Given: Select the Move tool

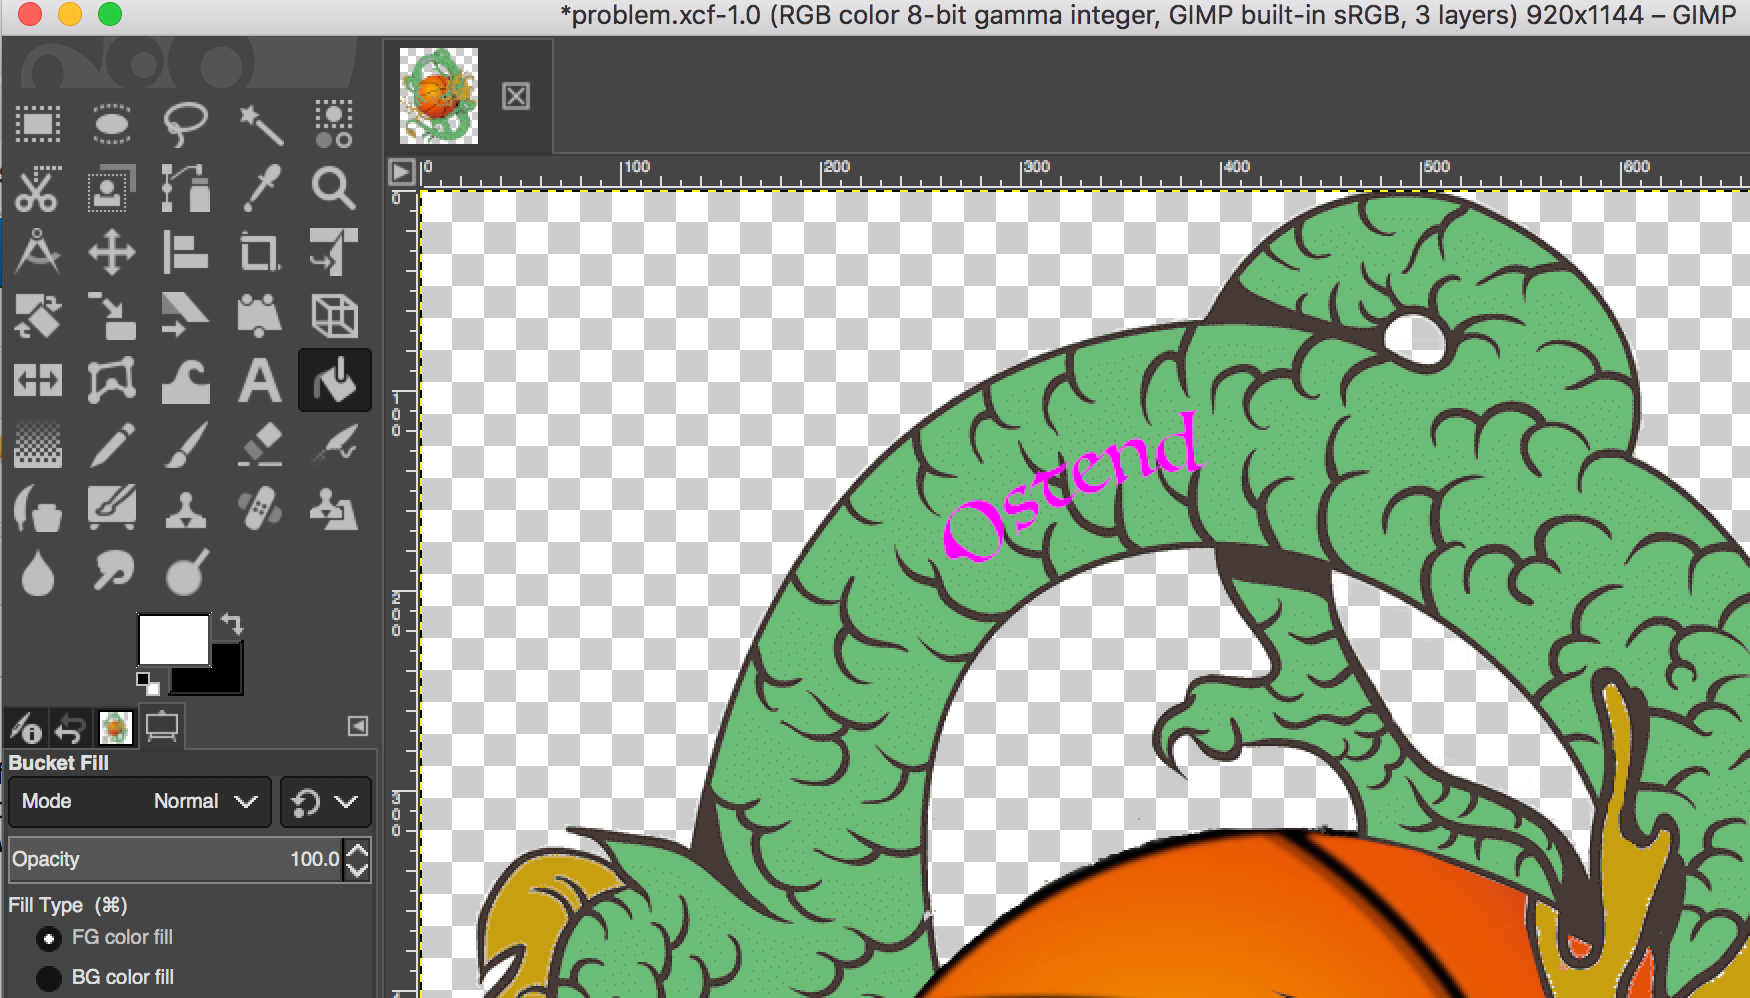Looking at the screenshot, I should tap(112, 252).
